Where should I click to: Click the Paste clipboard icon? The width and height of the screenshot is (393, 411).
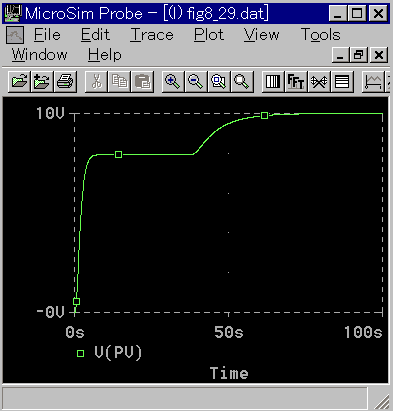[x=142, y=81]
